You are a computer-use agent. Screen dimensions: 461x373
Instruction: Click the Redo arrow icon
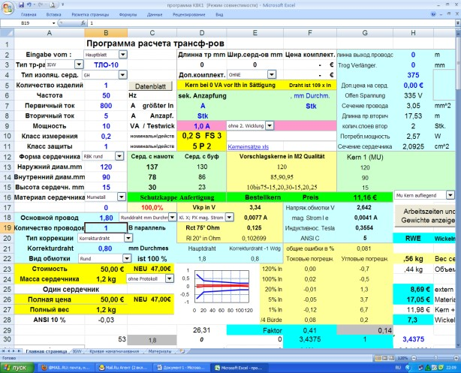[41, 5]
